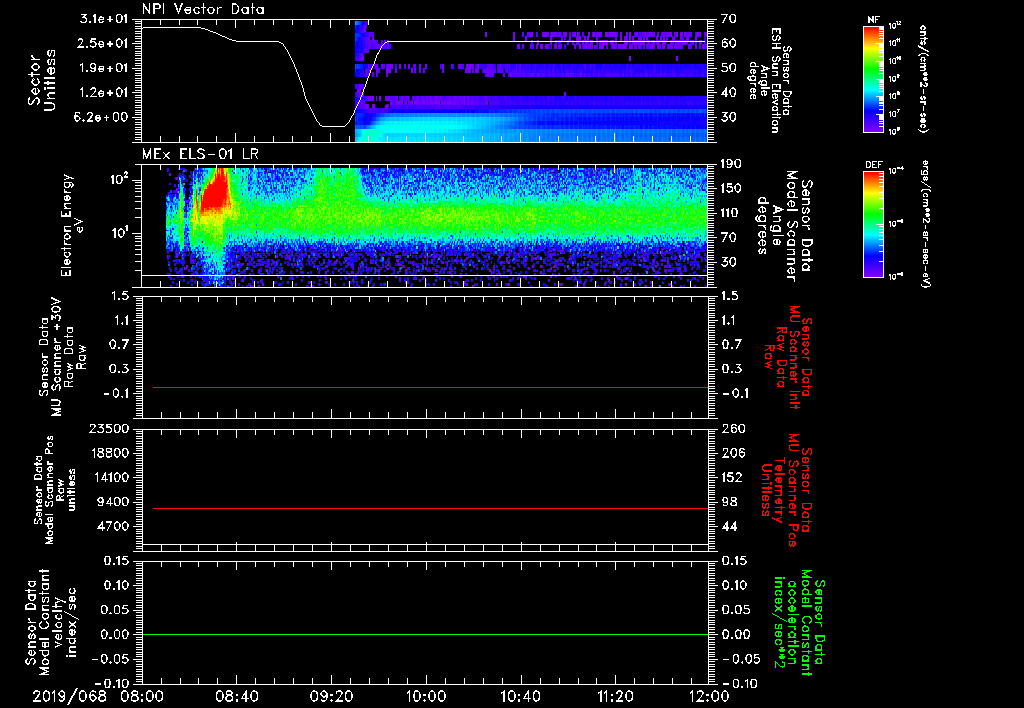Click the red MU Scanner Pos Telemetry title
Viewport: 1024px width, 708px height.
coord(786,491)
